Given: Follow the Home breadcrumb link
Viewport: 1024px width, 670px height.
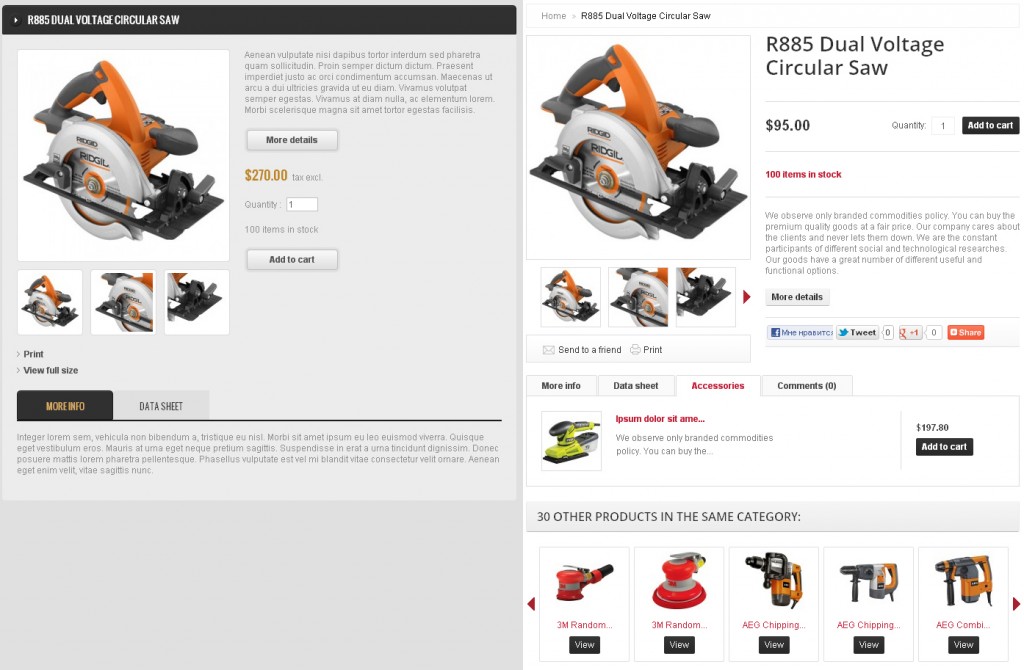Looking at the screenshot, I should pyautogui.click(x=554, y=16).
